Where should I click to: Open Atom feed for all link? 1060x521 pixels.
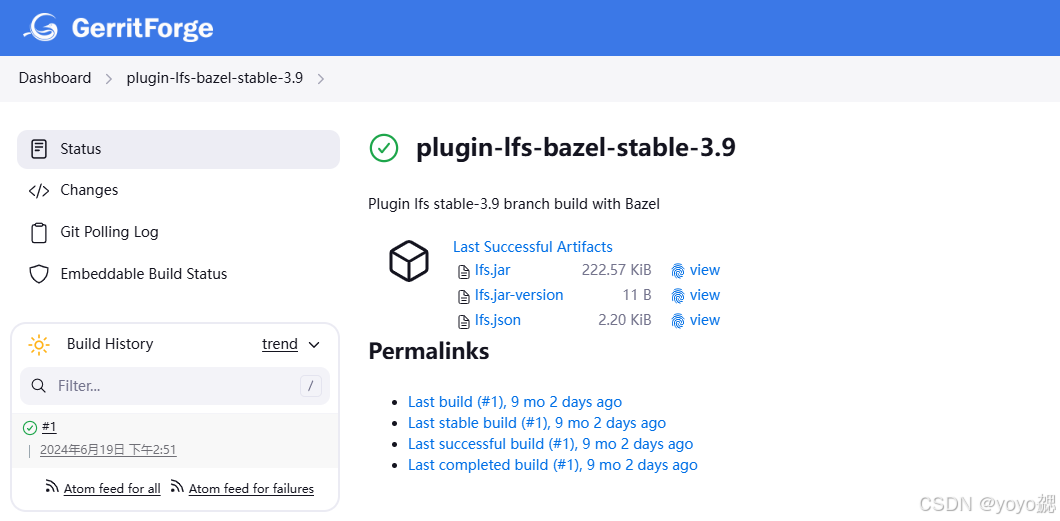click(x=112, y=489)
